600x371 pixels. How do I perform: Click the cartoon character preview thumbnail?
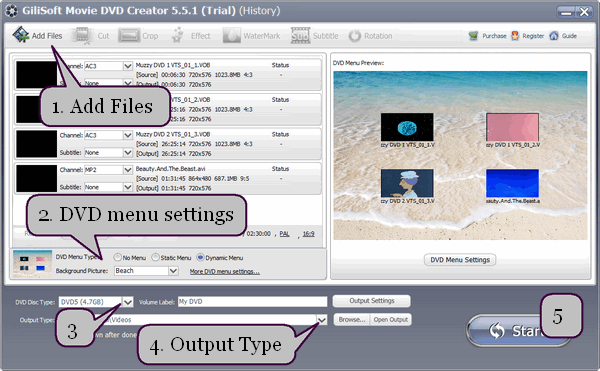tap(407, 183)
